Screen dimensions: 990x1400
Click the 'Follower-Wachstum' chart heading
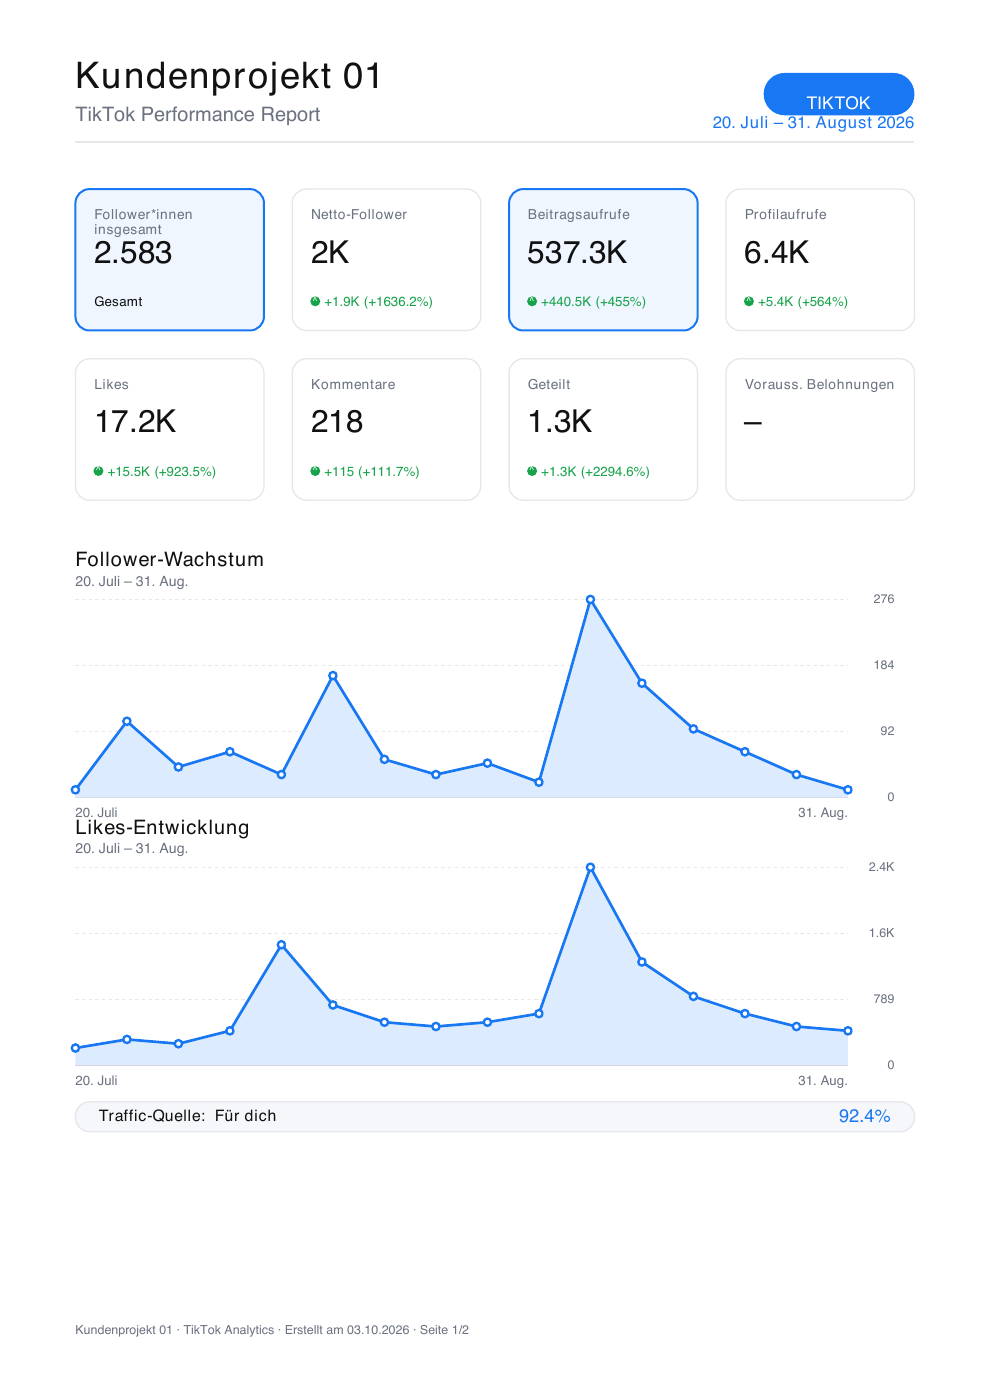170,560
